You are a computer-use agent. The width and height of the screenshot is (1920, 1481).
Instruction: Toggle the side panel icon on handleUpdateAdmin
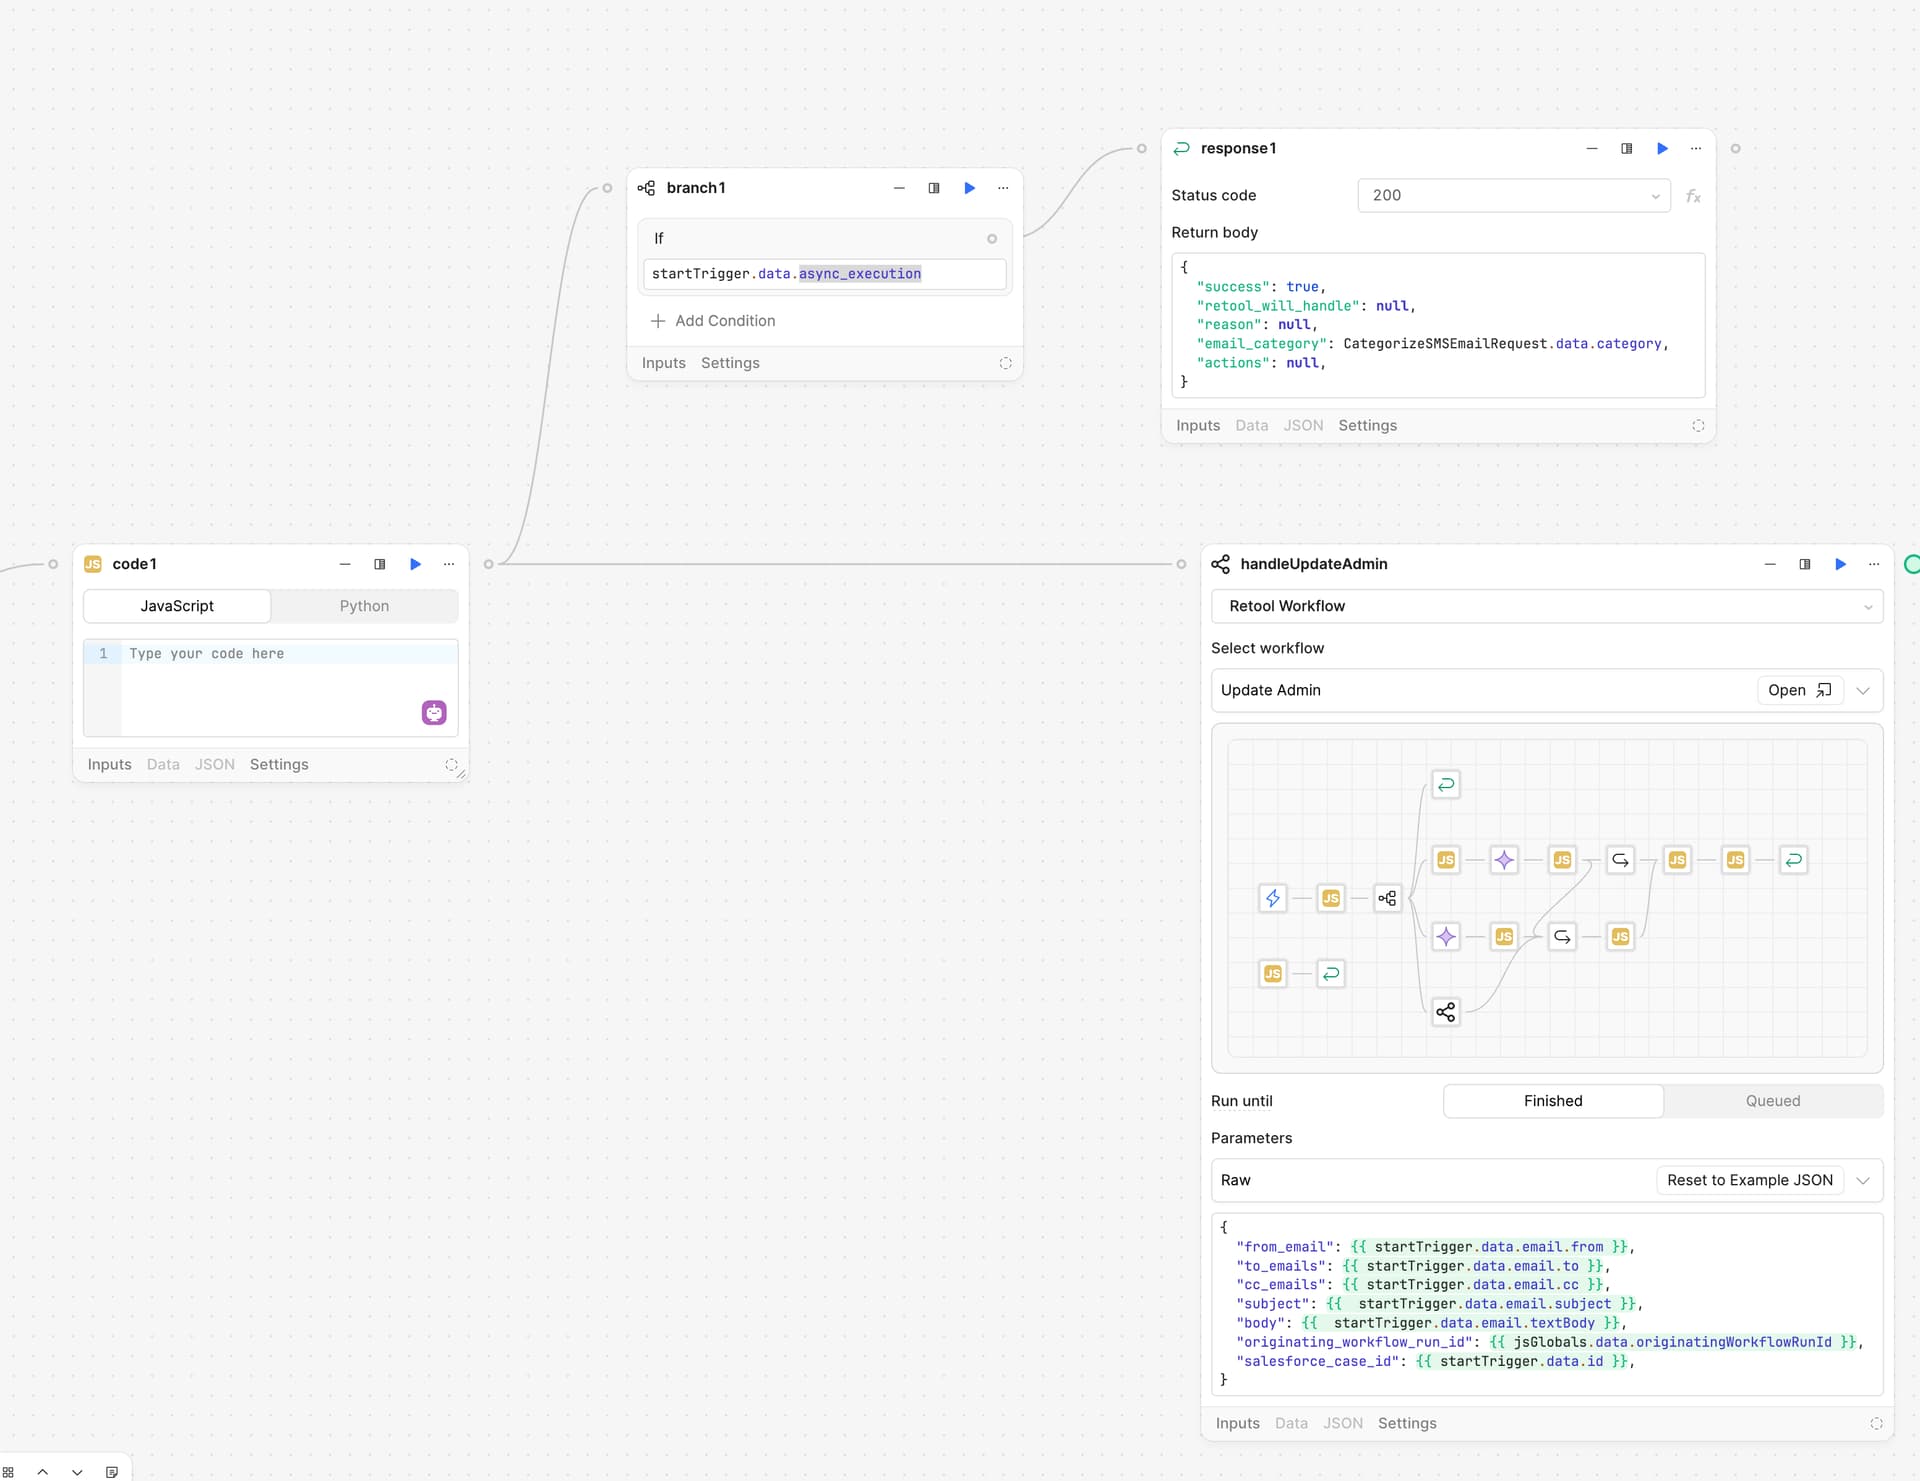1805,564
